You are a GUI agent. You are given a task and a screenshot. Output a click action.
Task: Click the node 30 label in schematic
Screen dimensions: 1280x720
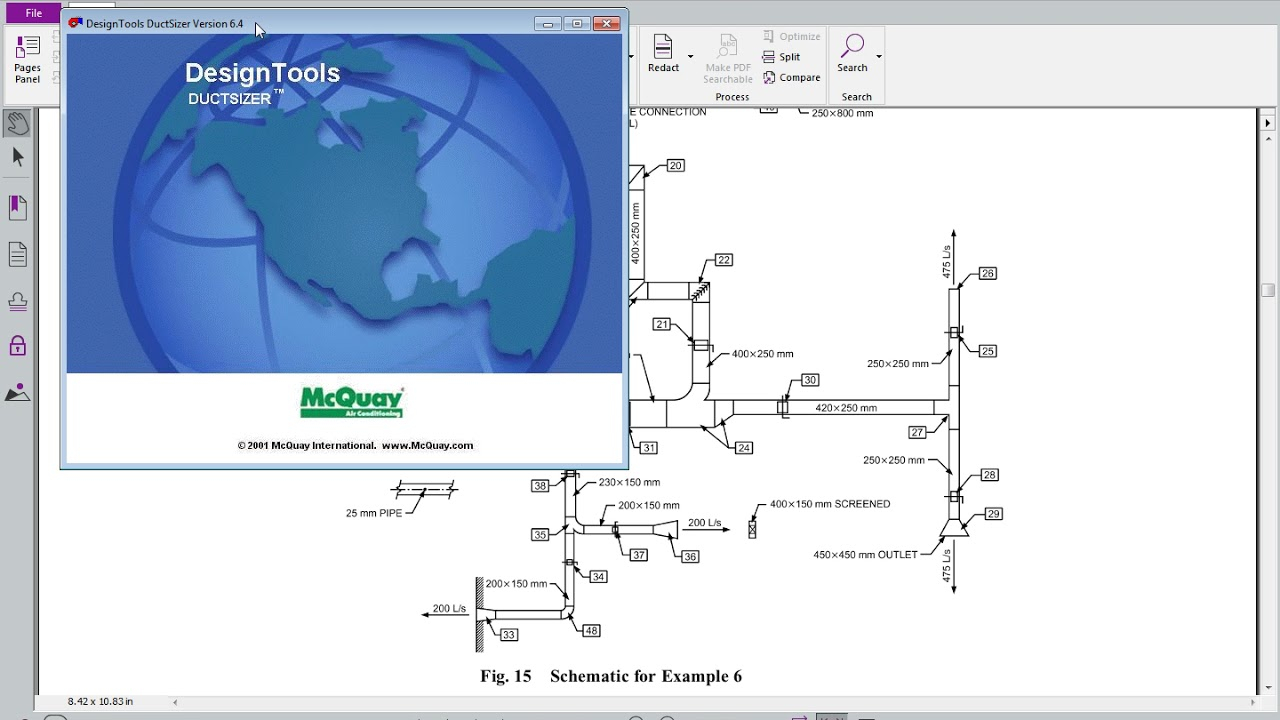(x=810, y=380)
